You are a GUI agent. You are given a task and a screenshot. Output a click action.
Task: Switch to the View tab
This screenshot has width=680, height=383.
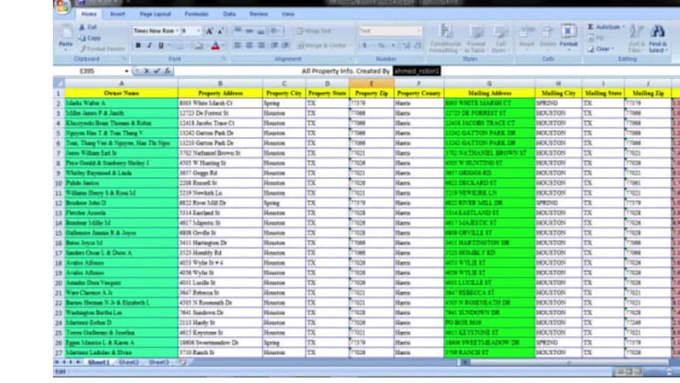click(288, 14)
